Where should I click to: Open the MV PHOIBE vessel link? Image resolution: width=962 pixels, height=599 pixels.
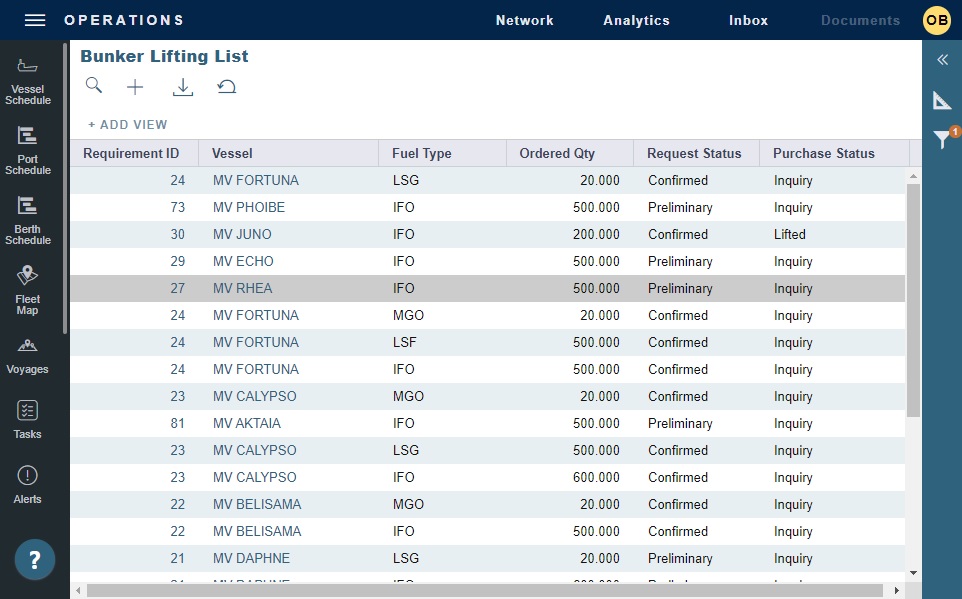[x=248, y=208]
